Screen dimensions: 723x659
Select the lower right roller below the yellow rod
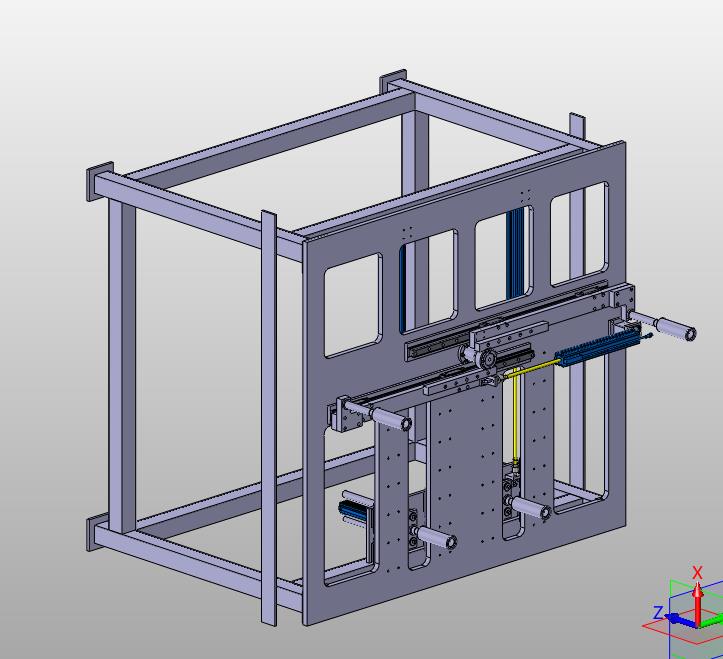coord(530,507)
